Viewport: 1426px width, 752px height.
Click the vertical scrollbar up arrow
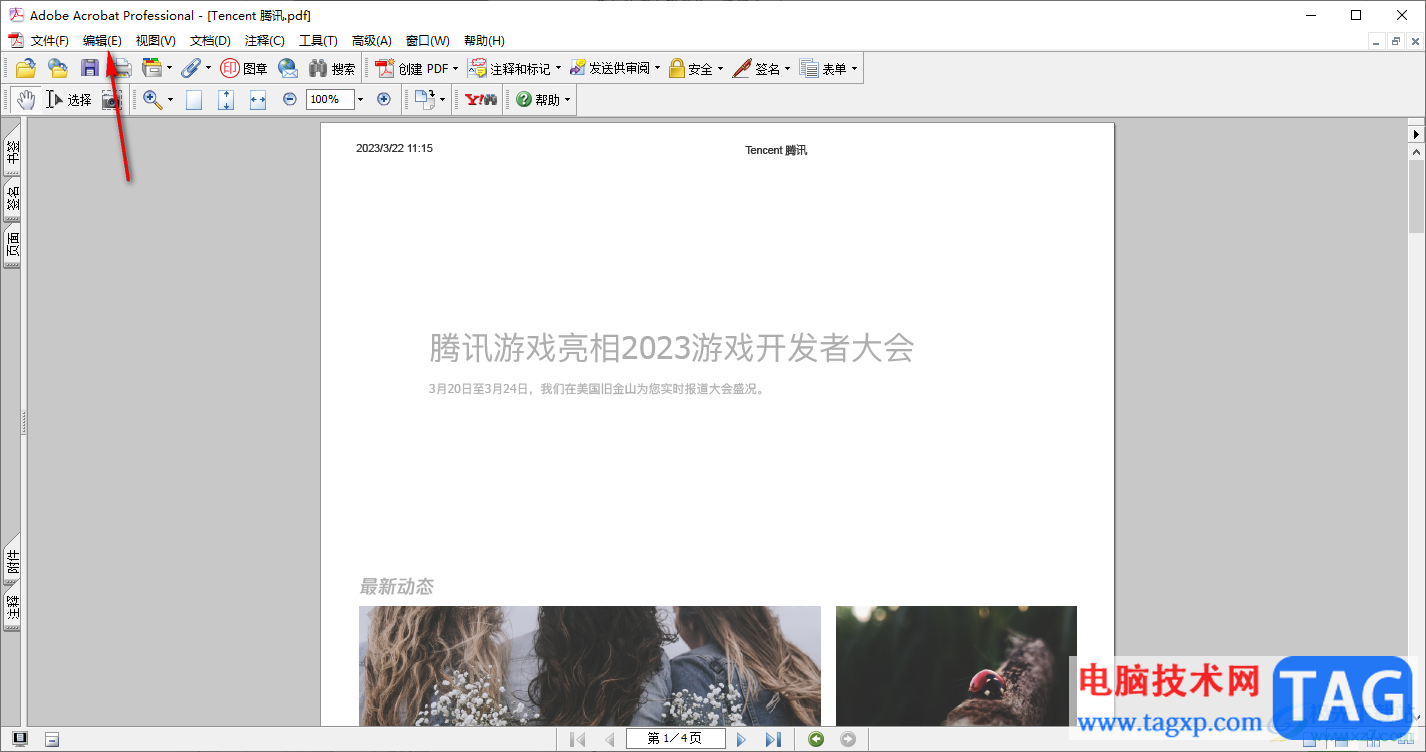[x=1416, y=152]
